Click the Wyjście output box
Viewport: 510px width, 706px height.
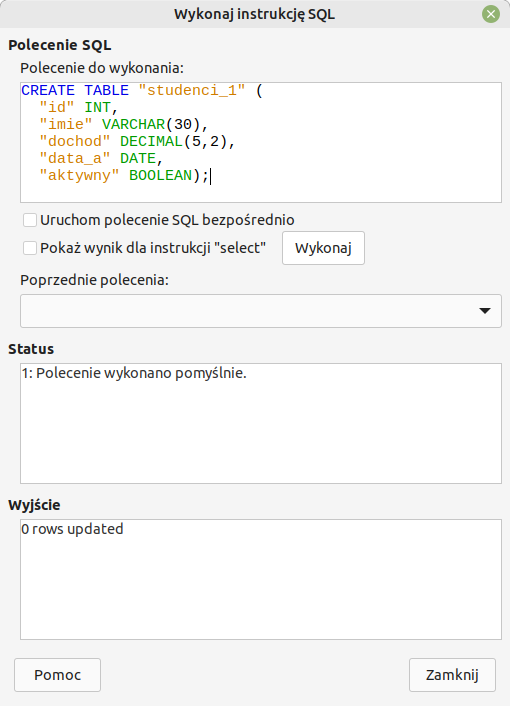pos(261,579)
